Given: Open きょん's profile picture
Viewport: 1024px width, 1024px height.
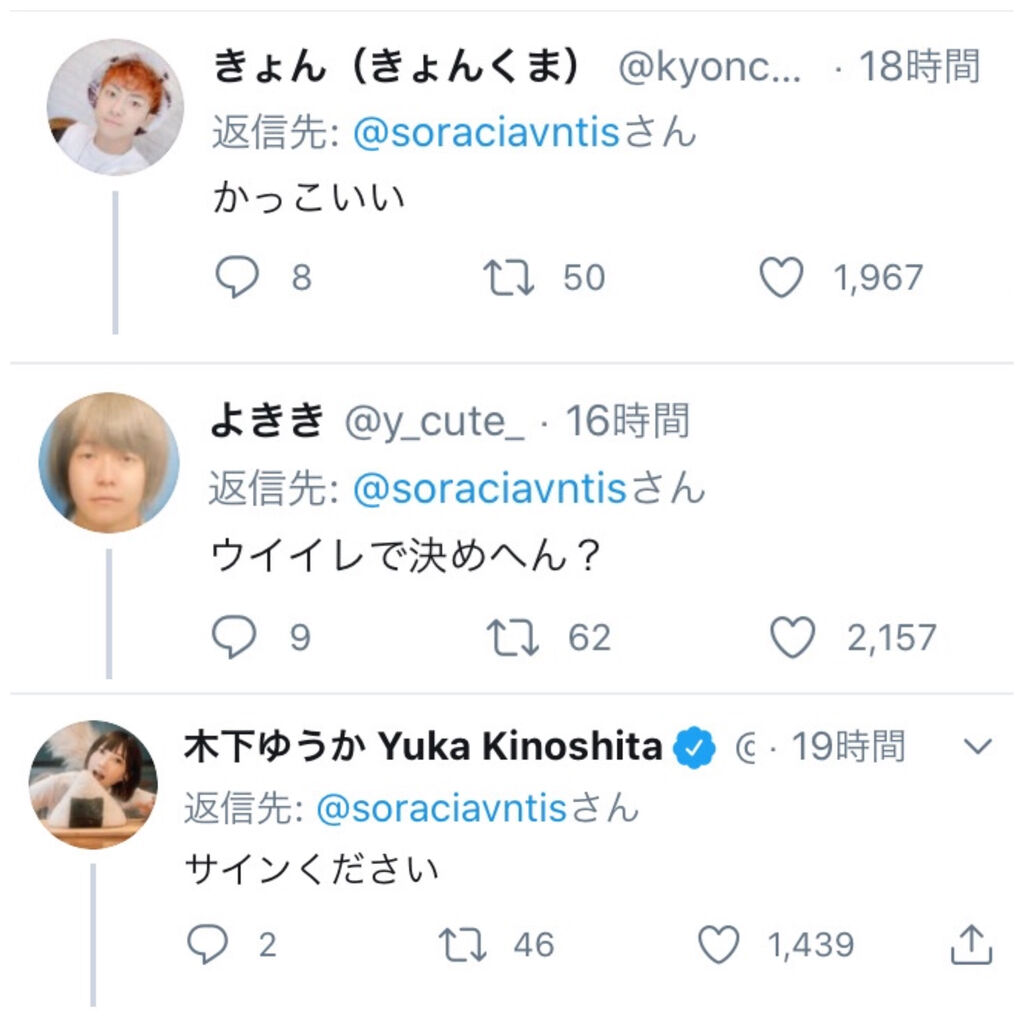Looking at the screenshot, I should pos(114,107).
